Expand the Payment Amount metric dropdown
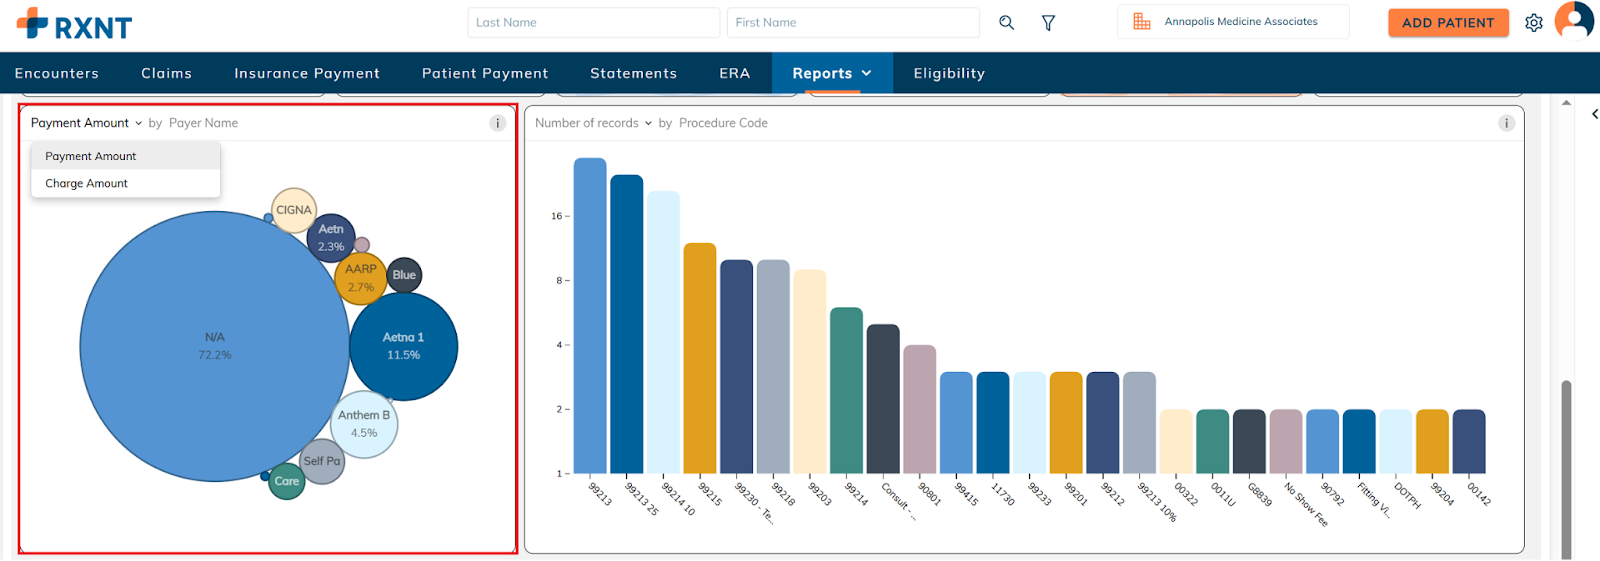Screen dimensions: 1600x561 pyautogui.click(x=86, y=123)
